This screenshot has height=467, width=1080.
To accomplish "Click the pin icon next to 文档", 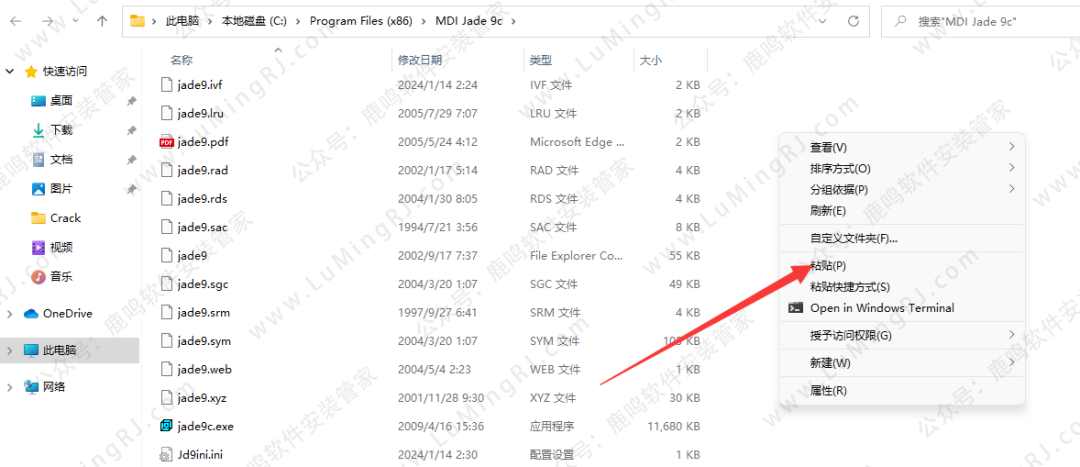I will 131,160.
